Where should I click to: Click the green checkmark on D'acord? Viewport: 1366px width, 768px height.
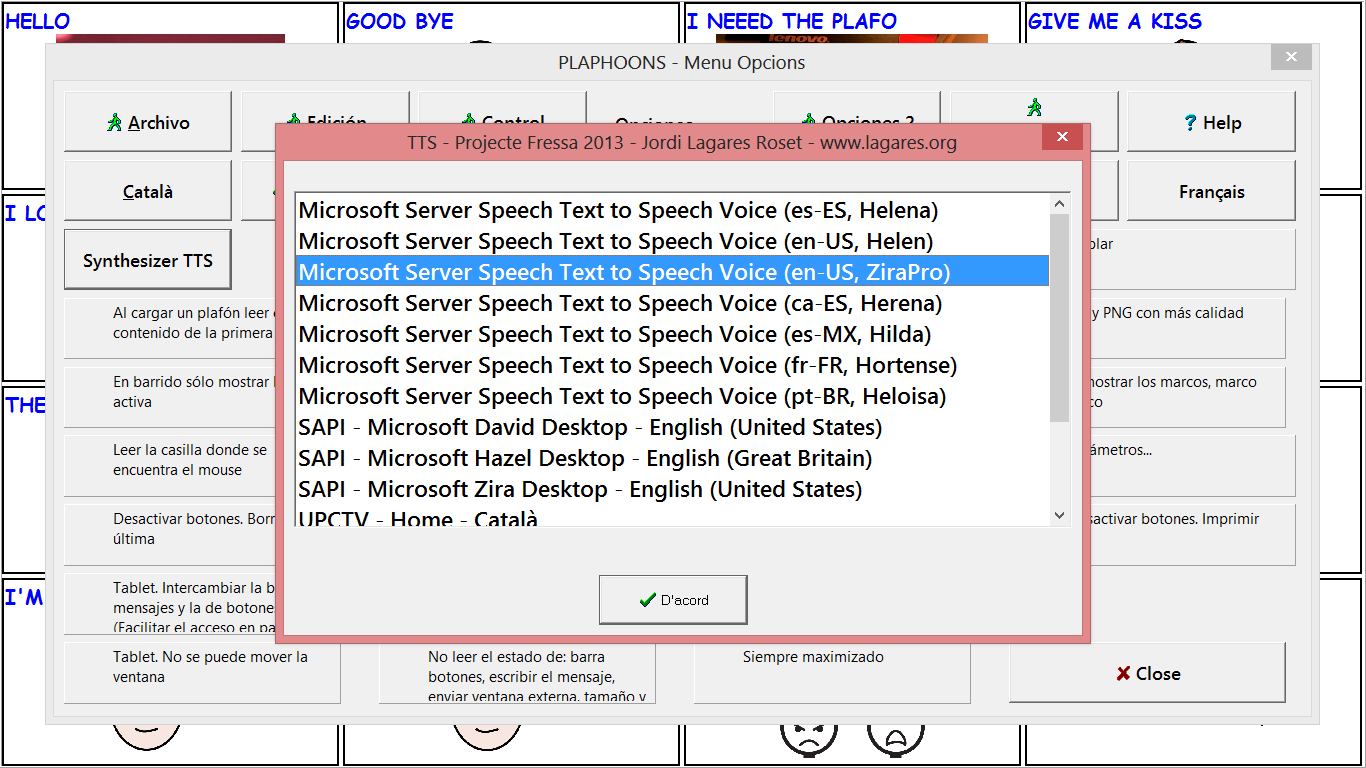(x=647, y=600)
